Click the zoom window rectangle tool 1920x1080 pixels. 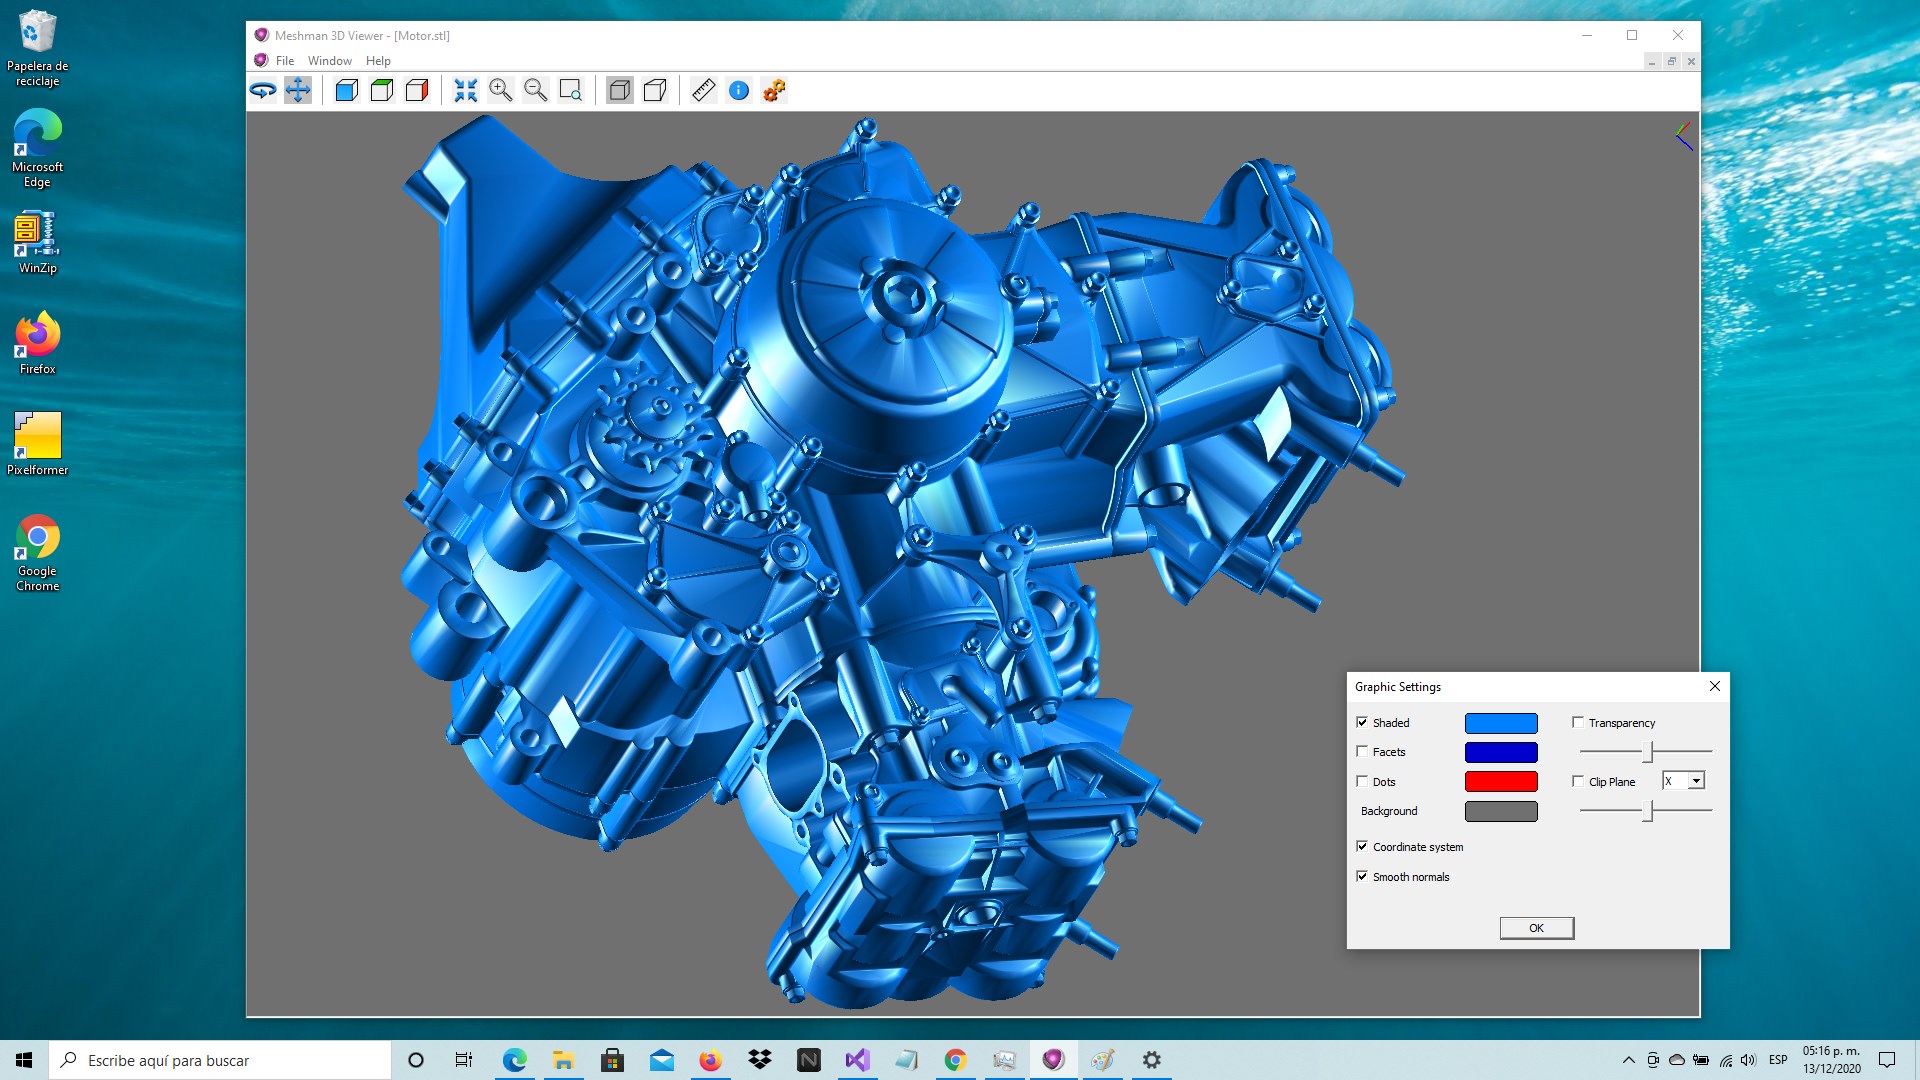coord(570,91)
